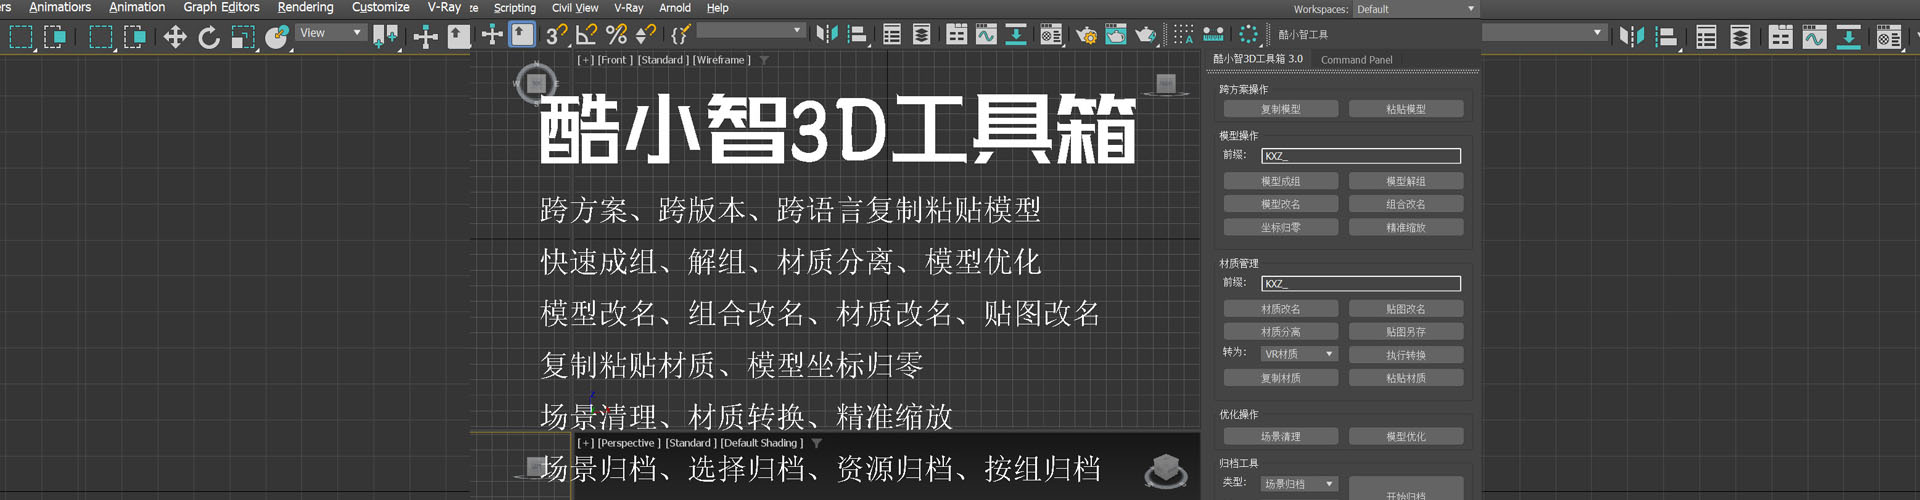Click the 模型操作 prefix KXZ_ field

tap(1360, 156)
